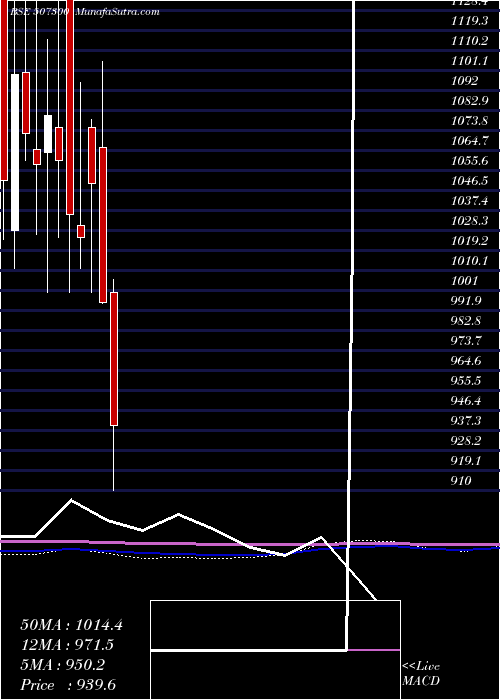This screenshot has width=500, height=700.
Task: Click the price label 1010.1
Action: (470, 261)
